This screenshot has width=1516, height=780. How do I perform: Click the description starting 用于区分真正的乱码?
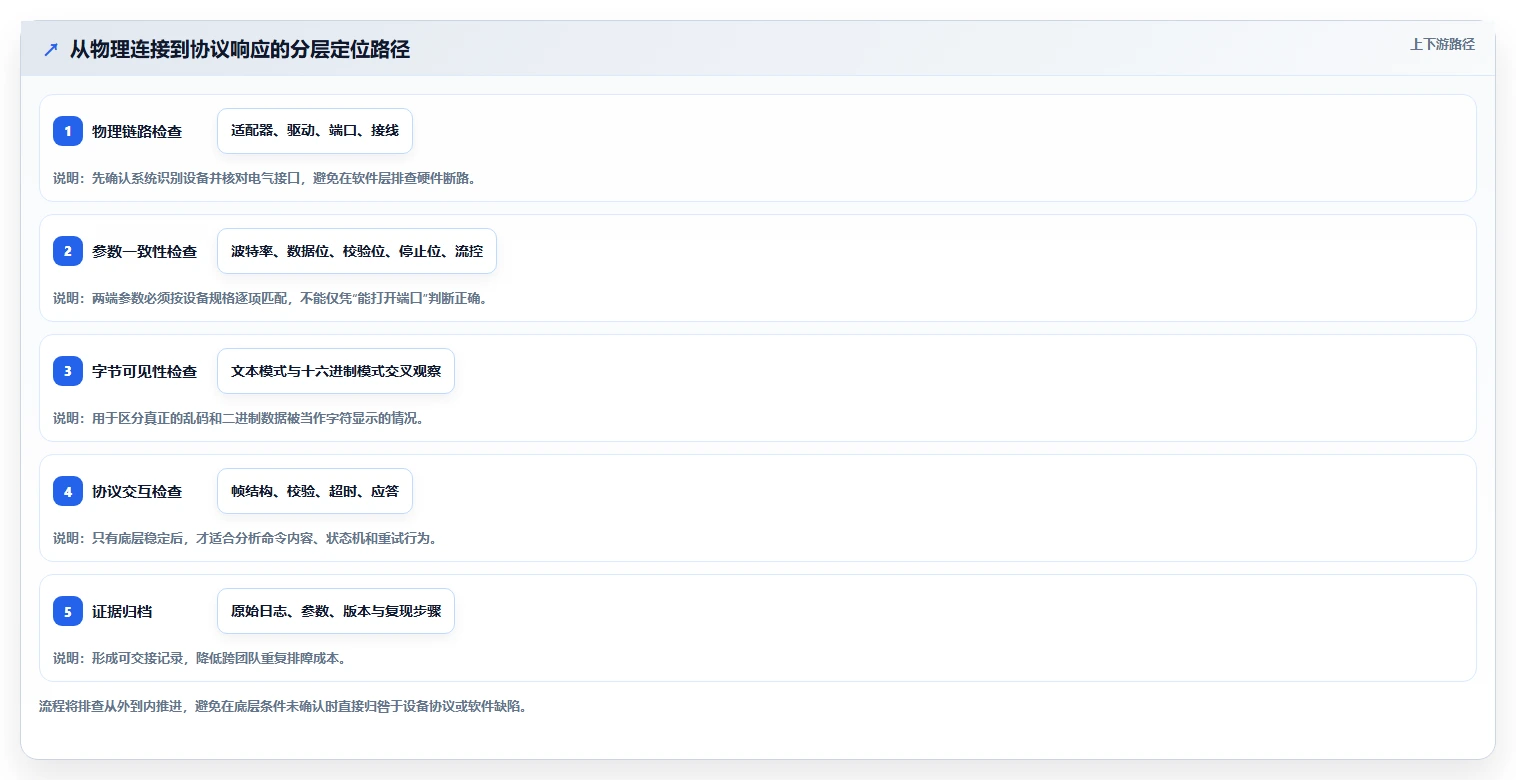pyautogui.click(x=239, y=418)
